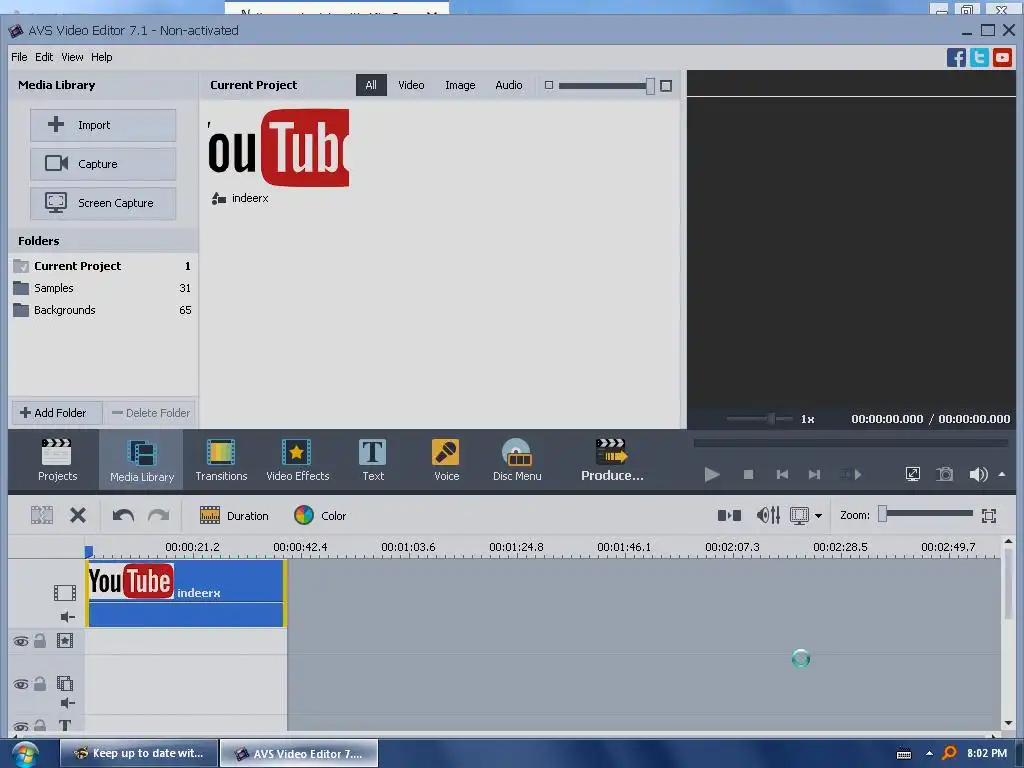Screen dimensions: 1024x768
Task: Click the transition icon in timeline toolbar
Action: coord(729,516)
